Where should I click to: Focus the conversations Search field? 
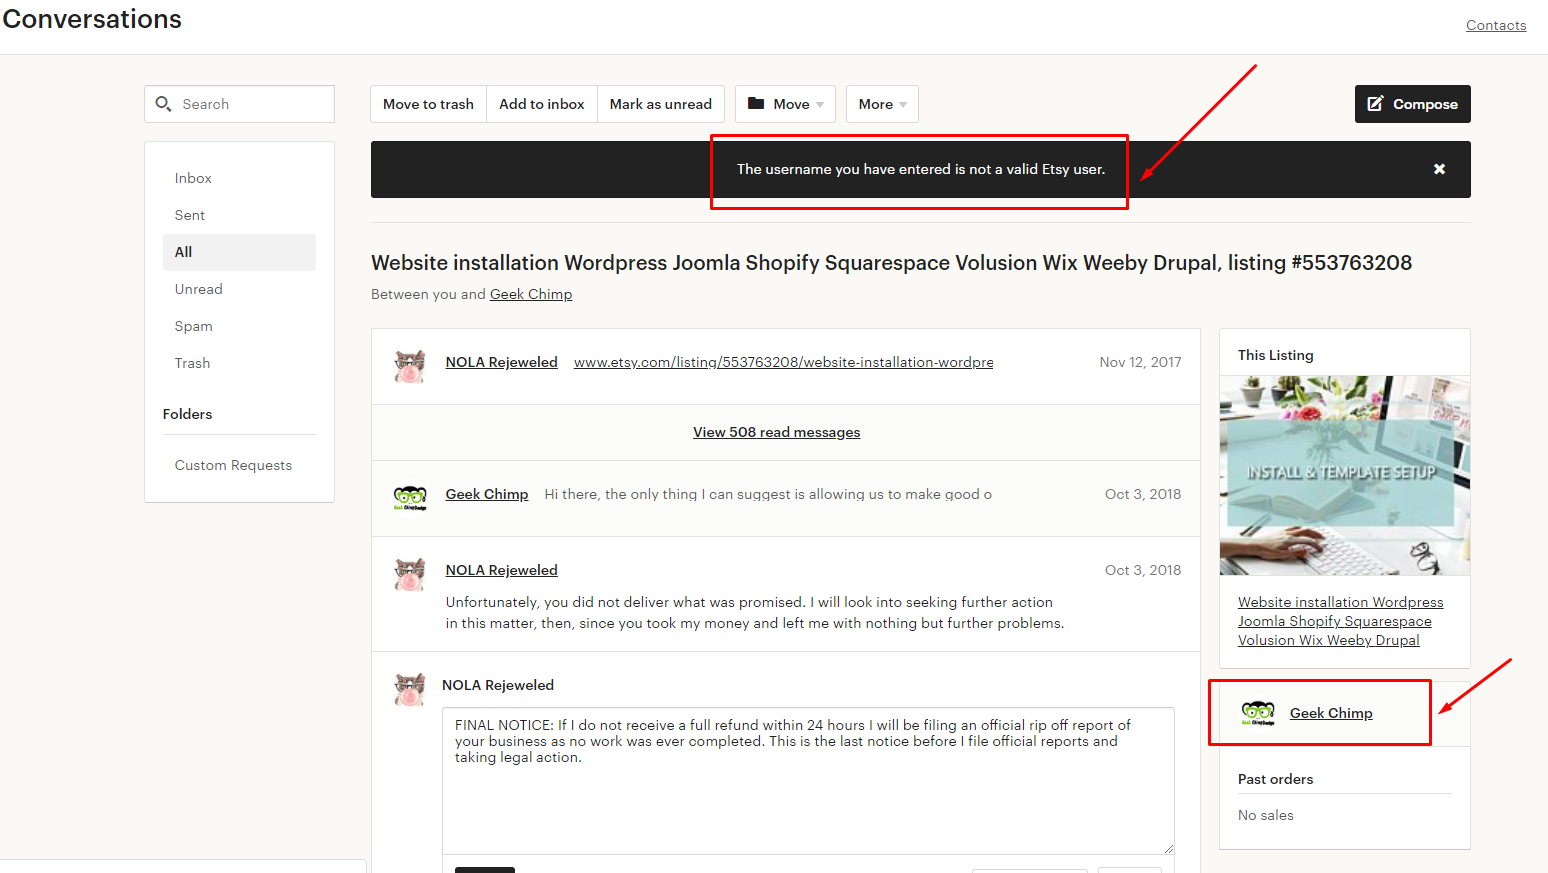click(240, 104)
